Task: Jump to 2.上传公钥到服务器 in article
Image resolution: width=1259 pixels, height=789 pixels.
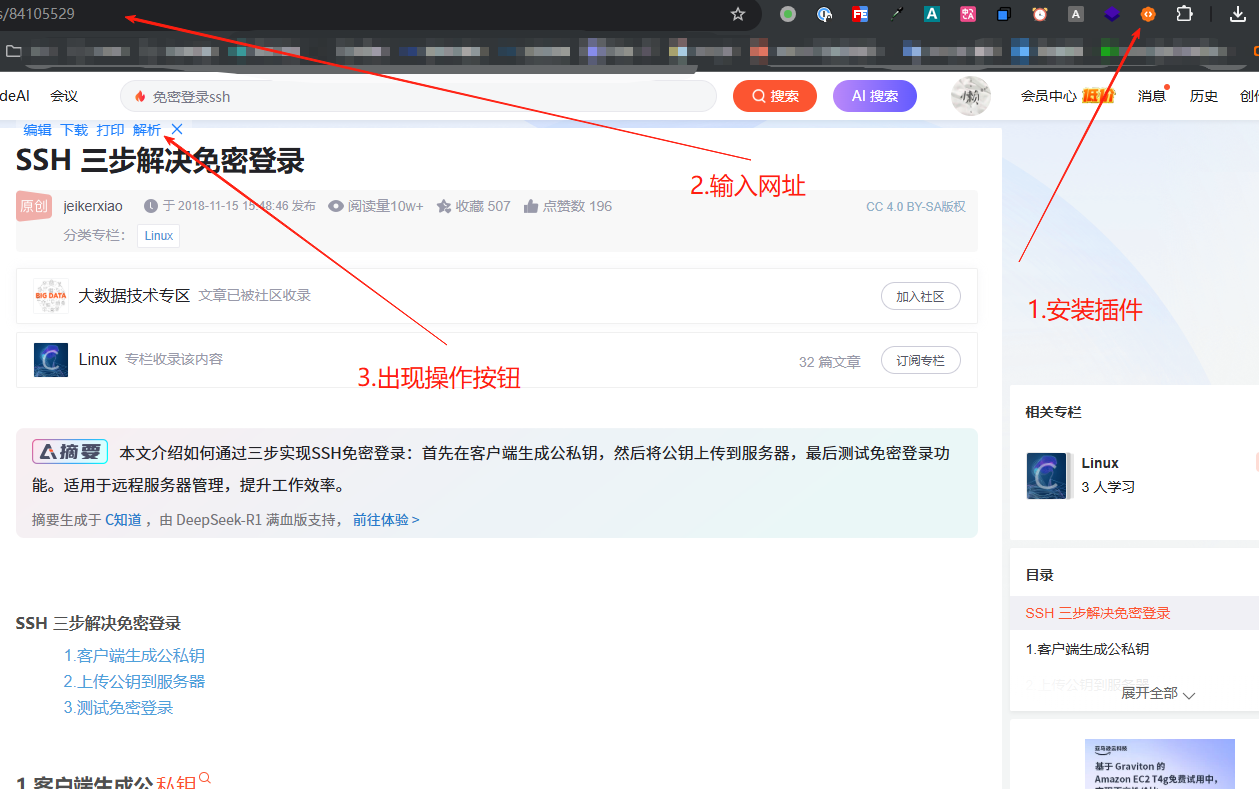Action: [x=134, y=681]
